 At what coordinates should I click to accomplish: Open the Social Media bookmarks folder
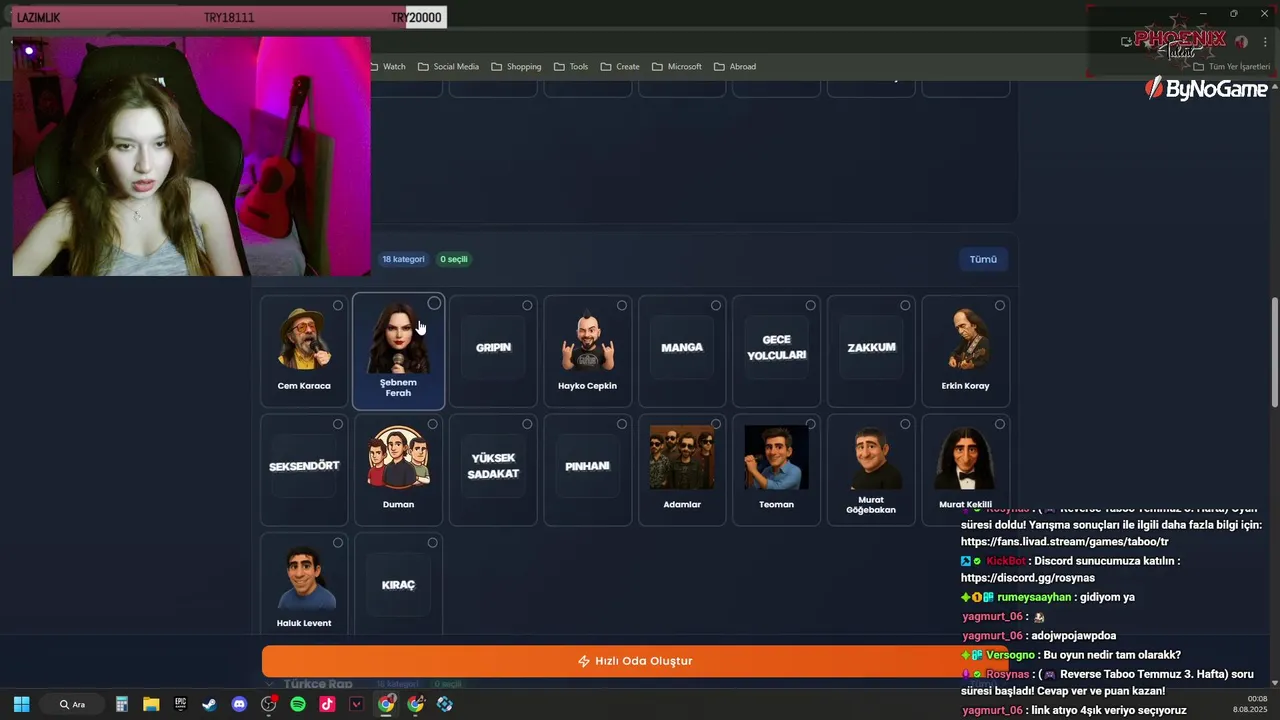click(x=448, y=66)
